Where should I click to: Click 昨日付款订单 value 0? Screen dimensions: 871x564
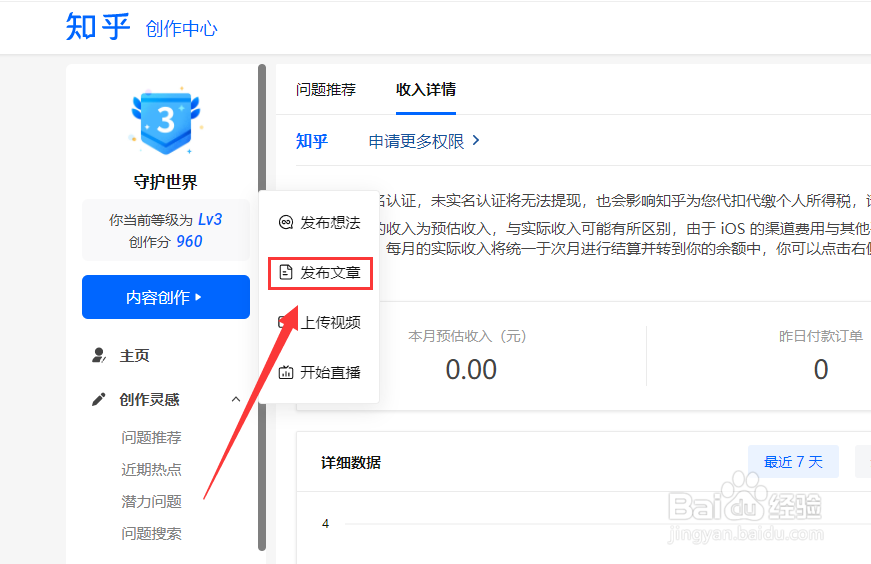[821, 370]
